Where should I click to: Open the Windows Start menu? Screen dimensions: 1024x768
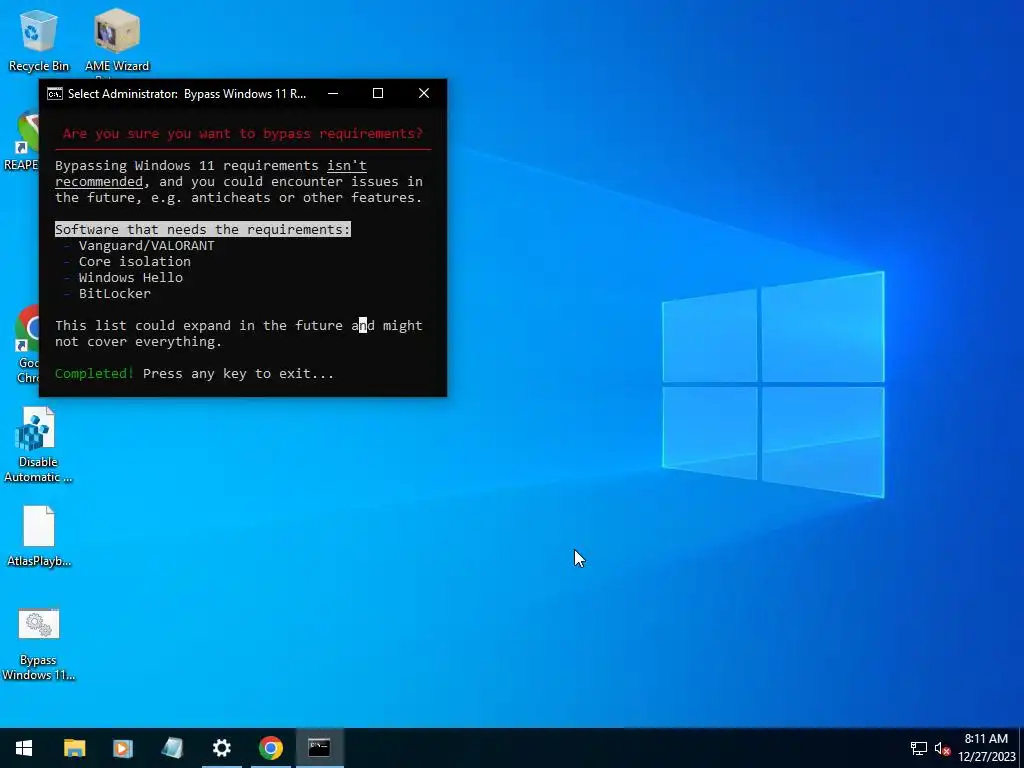[x=24, y=748]
